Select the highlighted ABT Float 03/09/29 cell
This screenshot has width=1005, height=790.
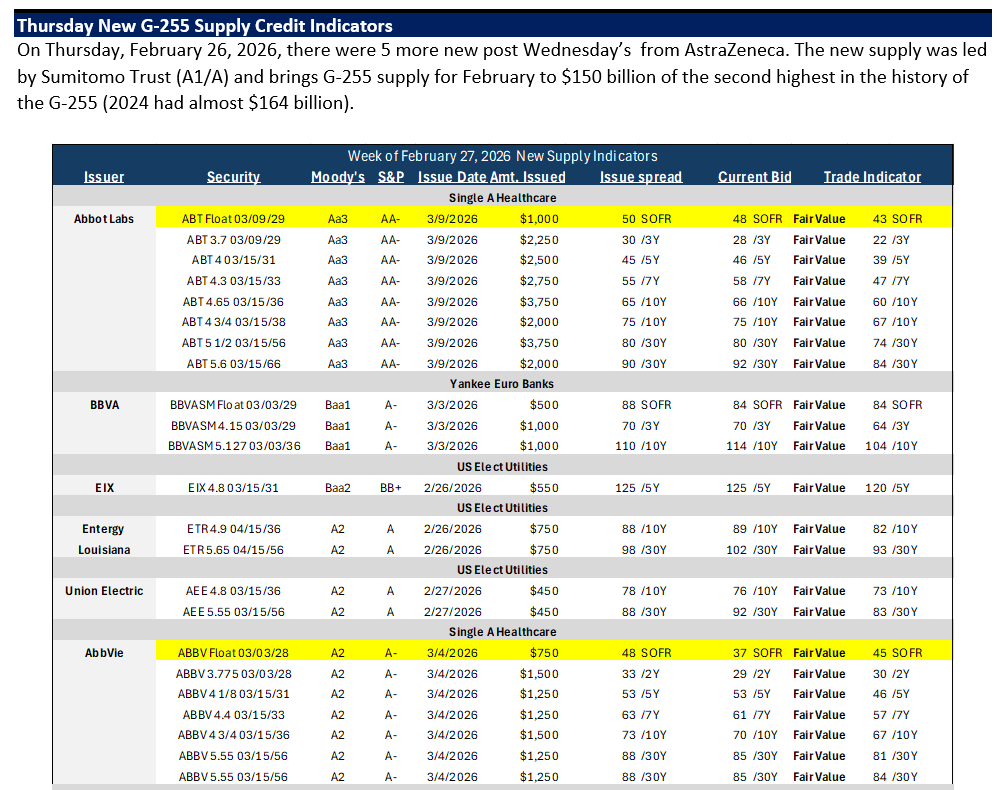coord(233,218)
